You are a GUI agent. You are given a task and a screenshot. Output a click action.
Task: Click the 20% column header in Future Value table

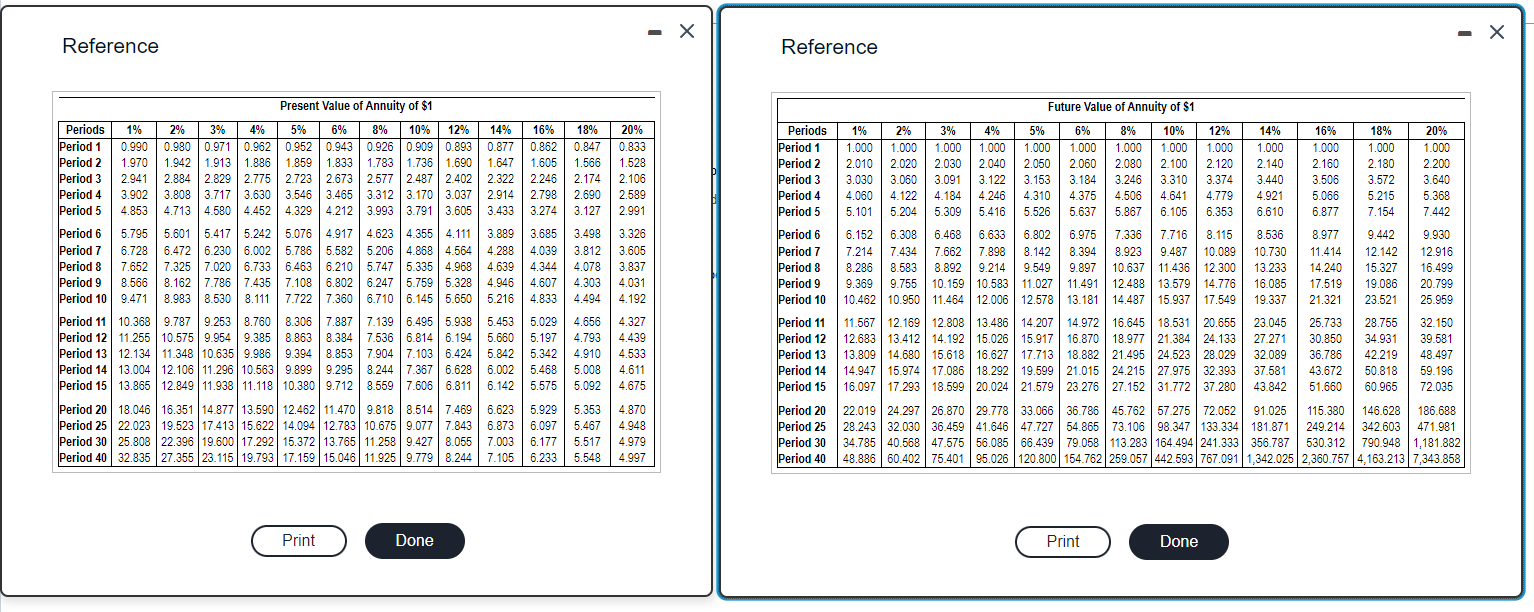coord(1436,130)
